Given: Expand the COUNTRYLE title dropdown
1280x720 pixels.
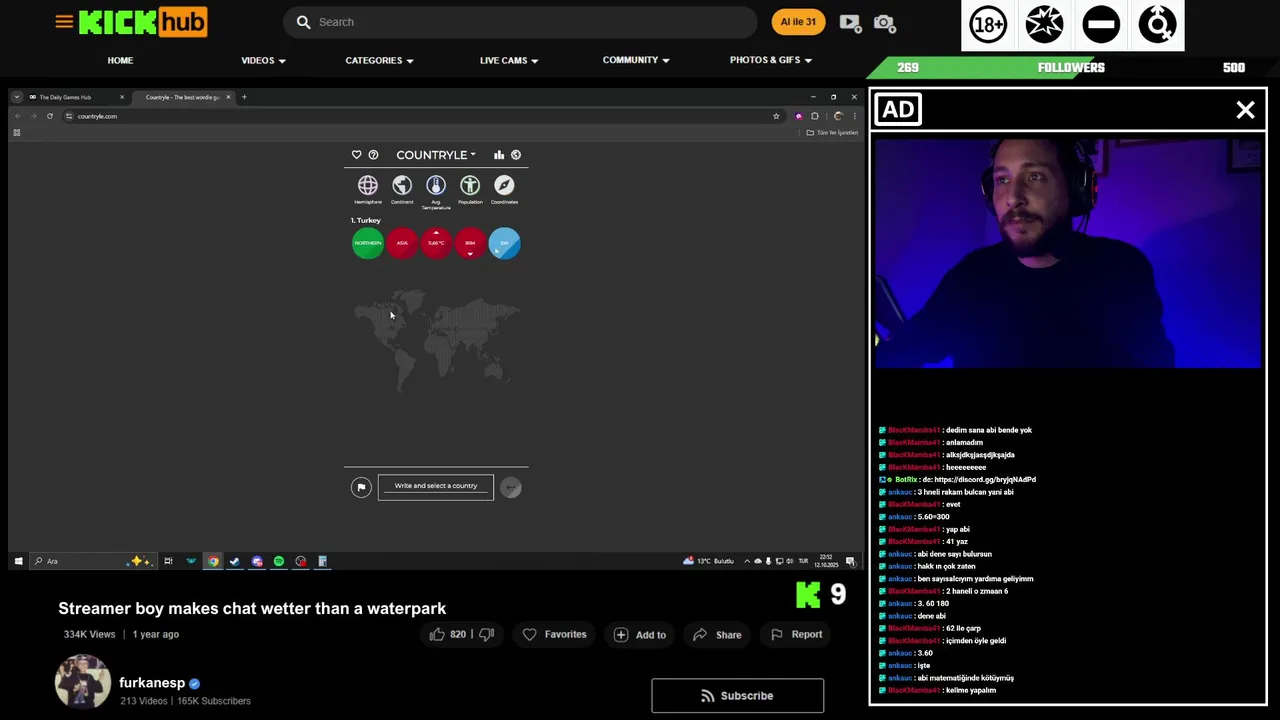Looking at the screenshot, I should [436, 155].
